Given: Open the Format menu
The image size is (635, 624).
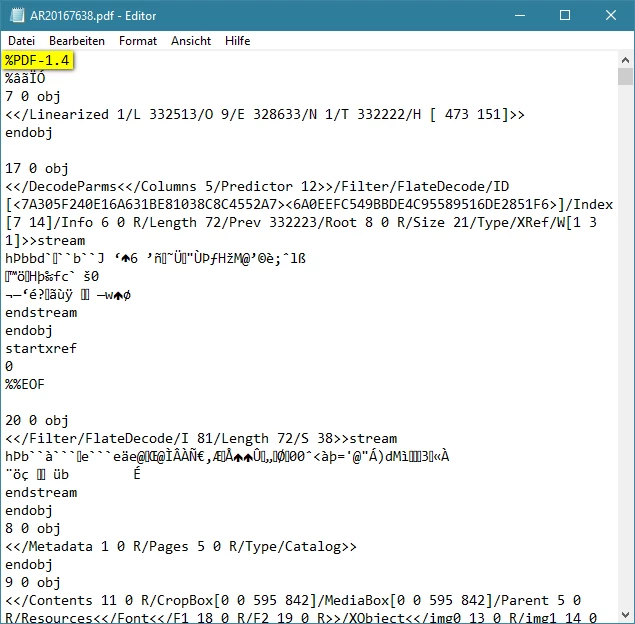Looking at the screenshot, I should (x=138, y=41).
